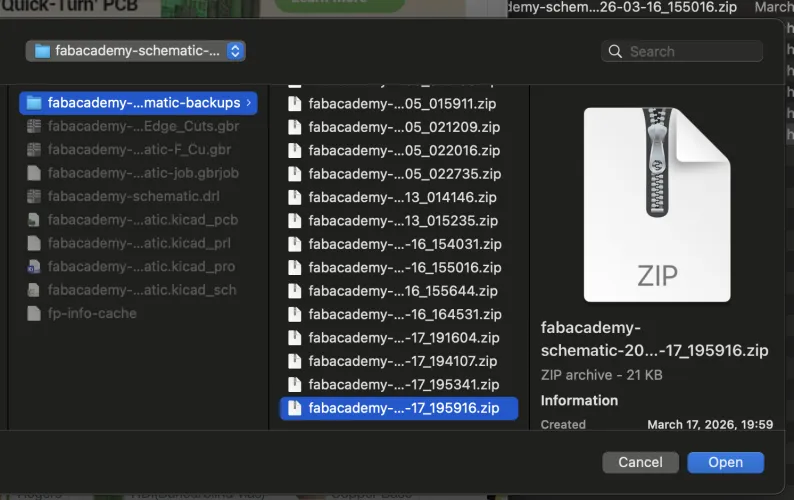
Task: Select fabacademy-...atic-F_Cu.gbr file
Action: 138,149
